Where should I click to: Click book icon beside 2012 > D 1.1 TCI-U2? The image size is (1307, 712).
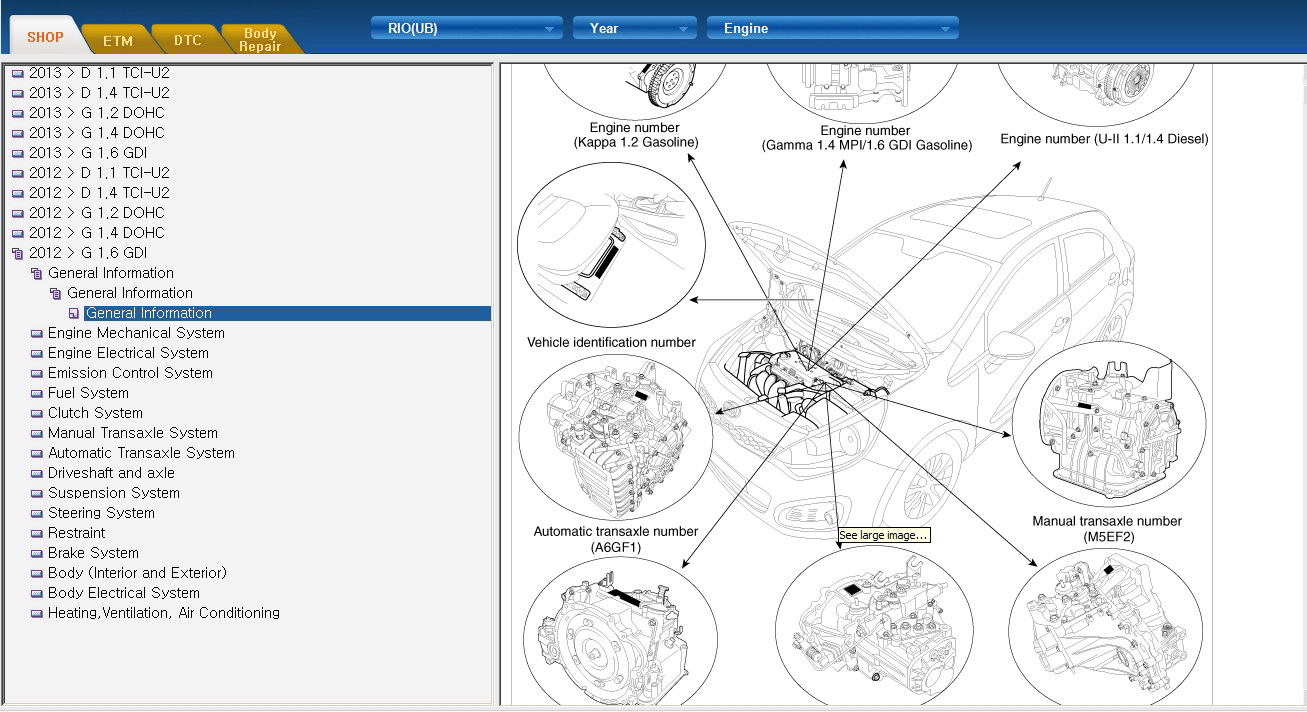(x=18, y=173)
